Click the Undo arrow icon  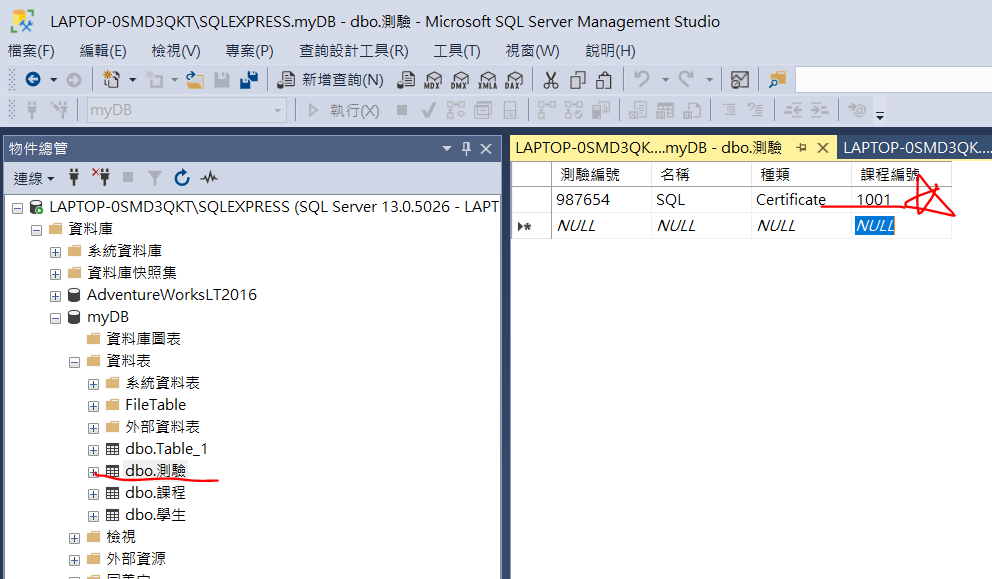pos(642,79)
